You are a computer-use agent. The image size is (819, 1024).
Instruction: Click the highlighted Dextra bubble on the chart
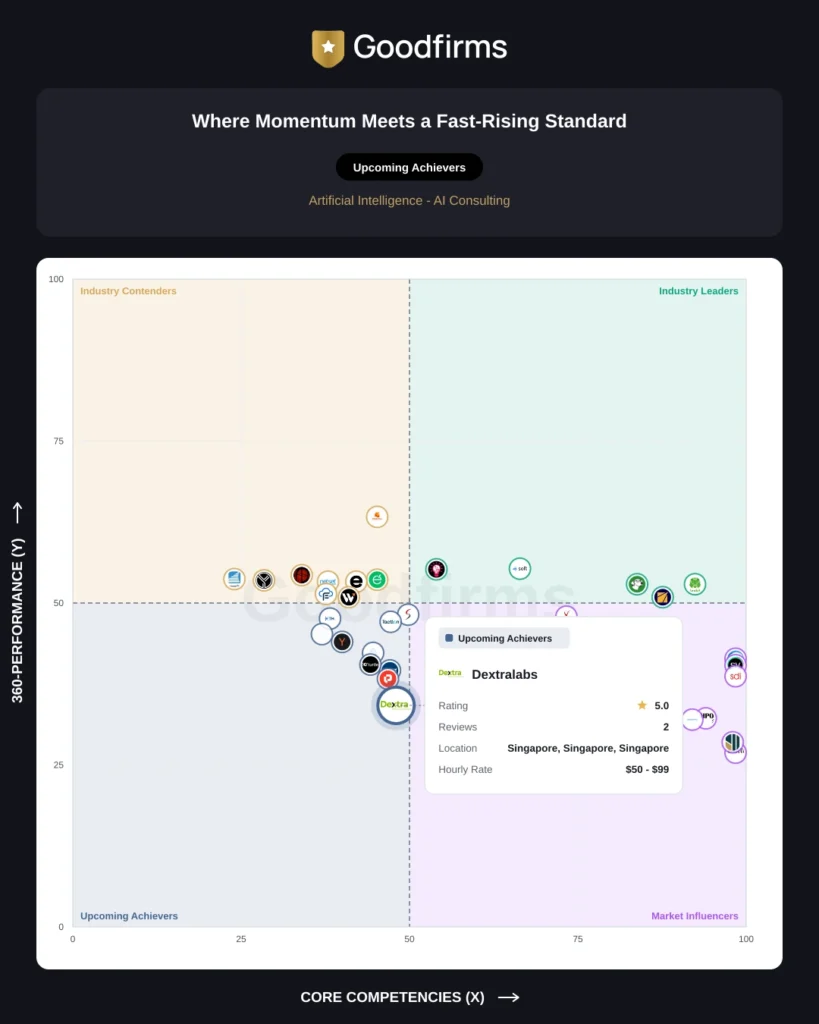[x=395, y=705]
